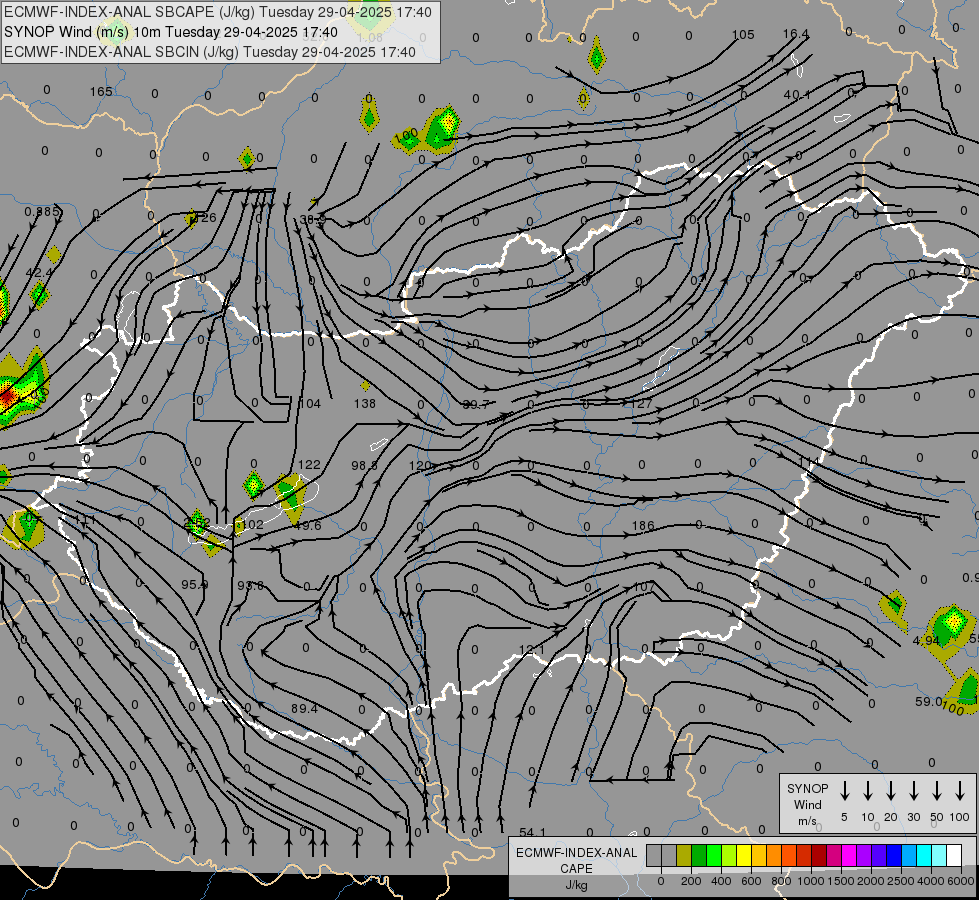The image size is (979, 900).
Task: Click the map value 0.885
Action: [x=42, y=212]
